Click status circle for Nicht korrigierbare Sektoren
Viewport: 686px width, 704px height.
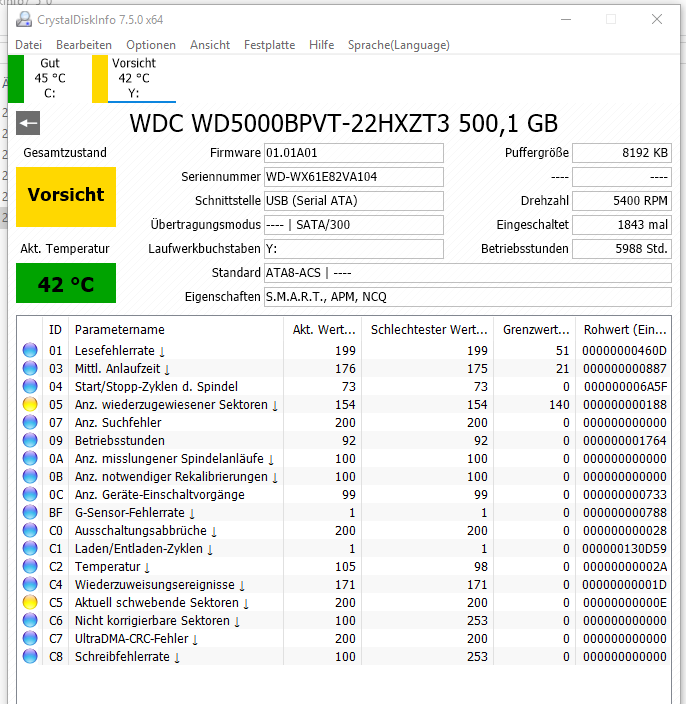click(x=30, y=620)
